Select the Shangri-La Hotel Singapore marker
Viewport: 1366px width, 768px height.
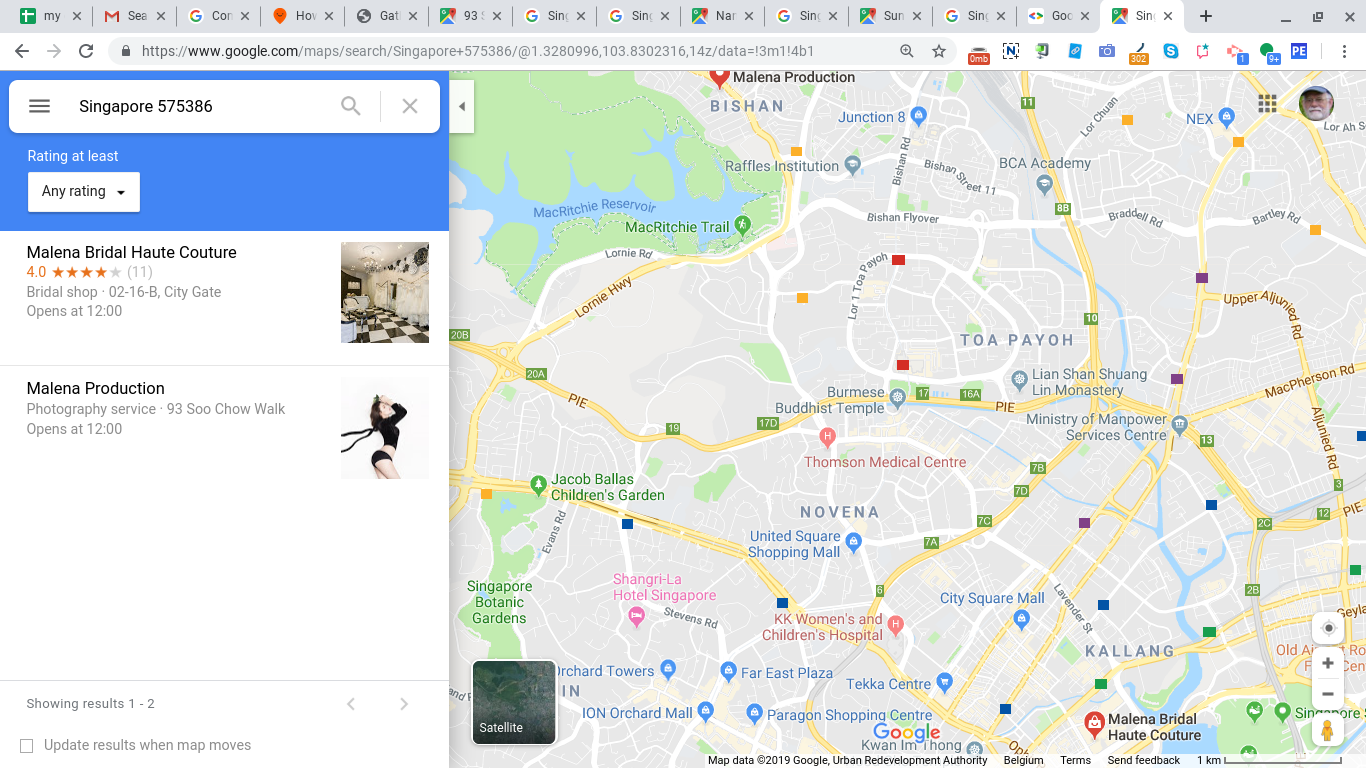click(636, 616)
